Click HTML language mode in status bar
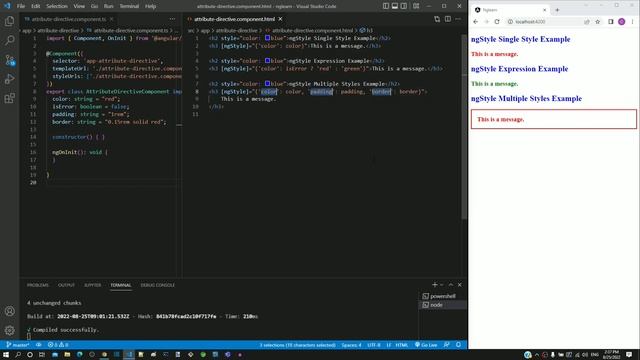This screenshot has height=360, width=640. [402, 345]
